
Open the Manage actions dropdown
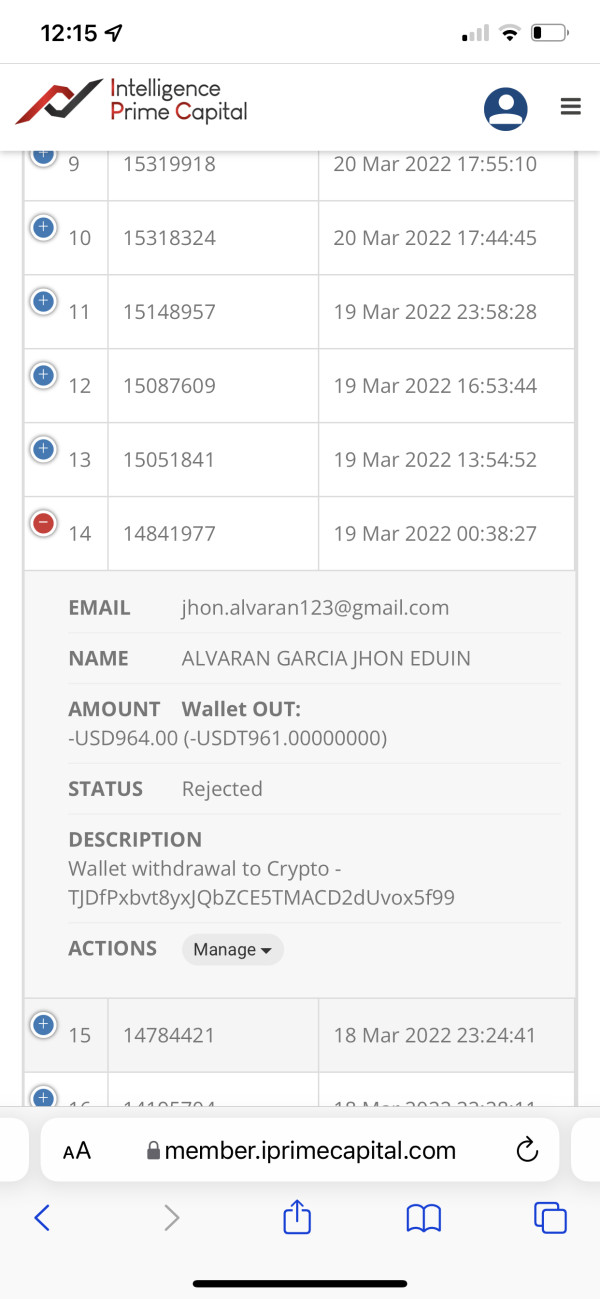(x=232, y=949)
